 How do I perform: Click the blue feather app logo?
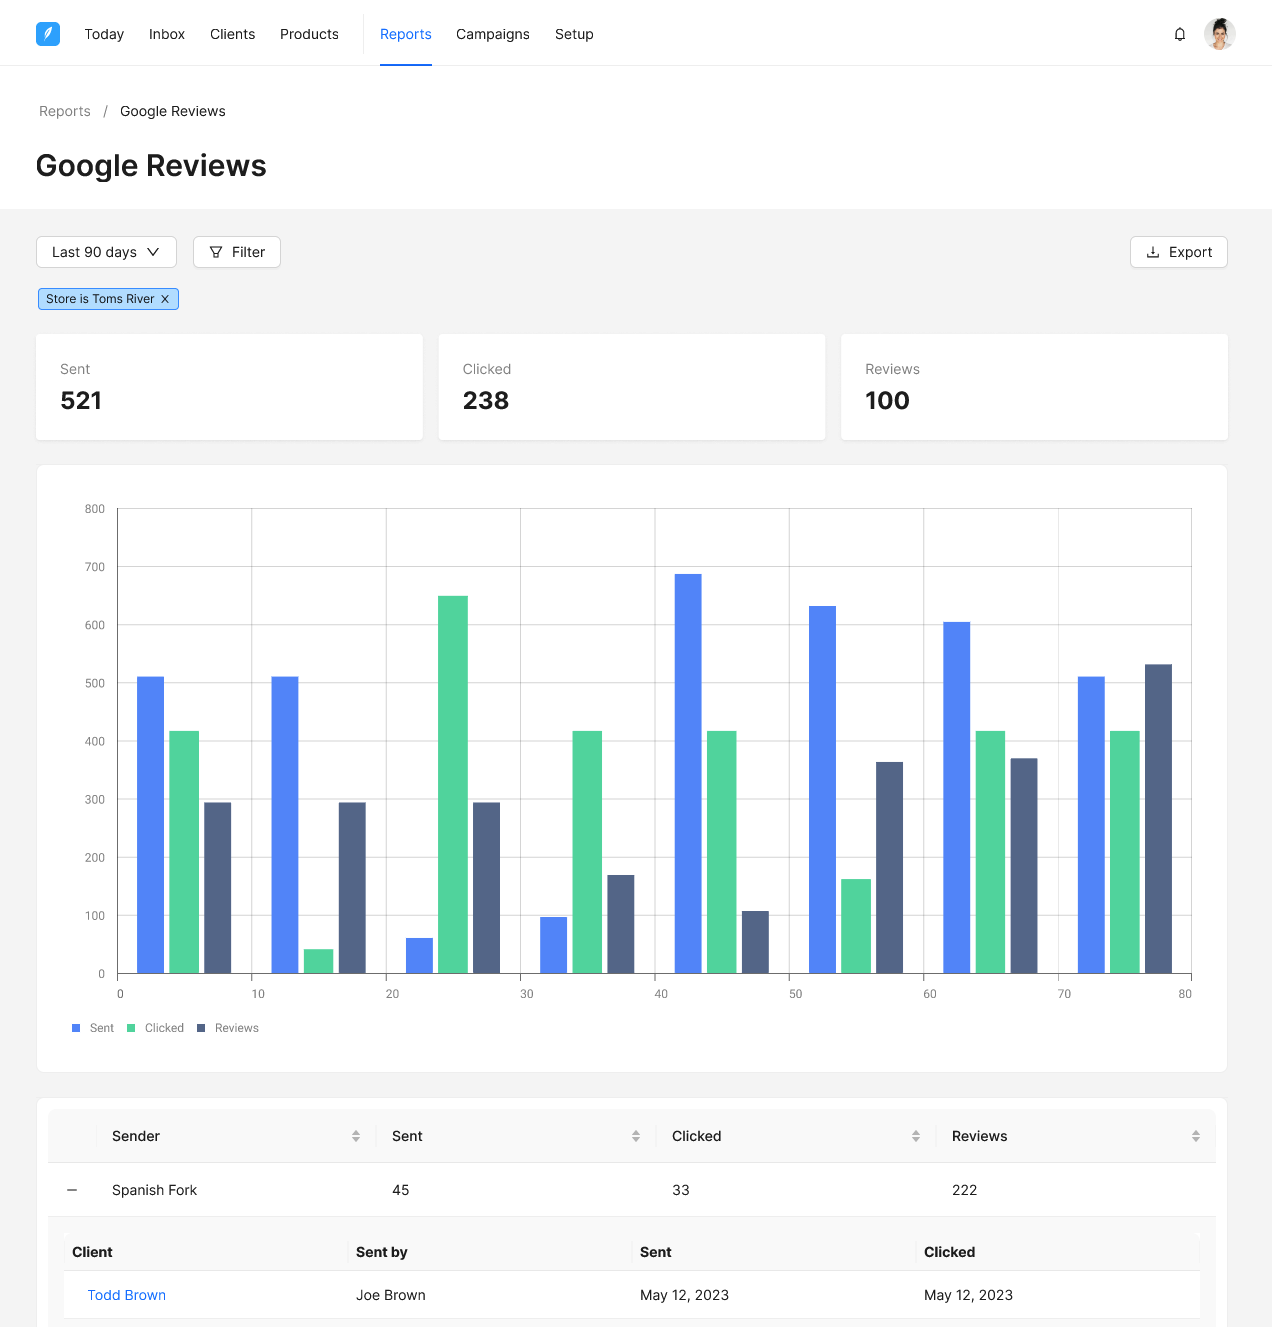pos(48,34)
